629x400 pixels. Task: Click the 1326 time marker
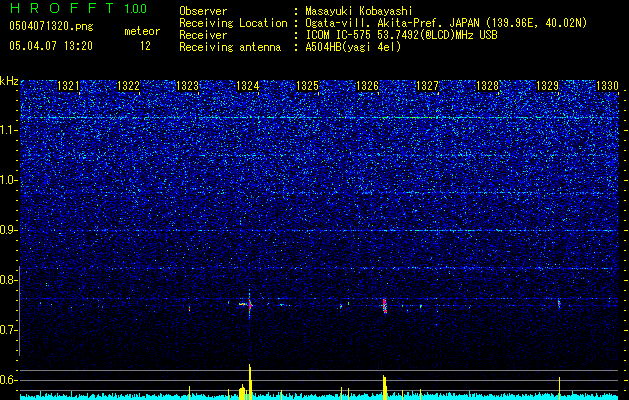point(367,86)
